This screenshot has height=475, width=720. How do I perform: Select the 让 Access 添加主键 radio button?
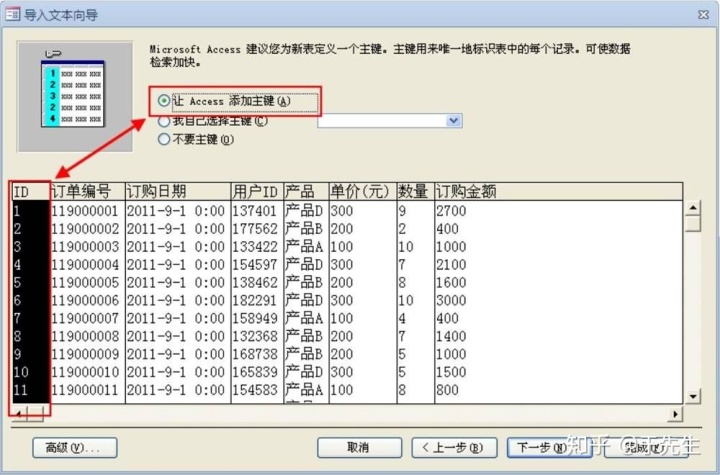164,101
